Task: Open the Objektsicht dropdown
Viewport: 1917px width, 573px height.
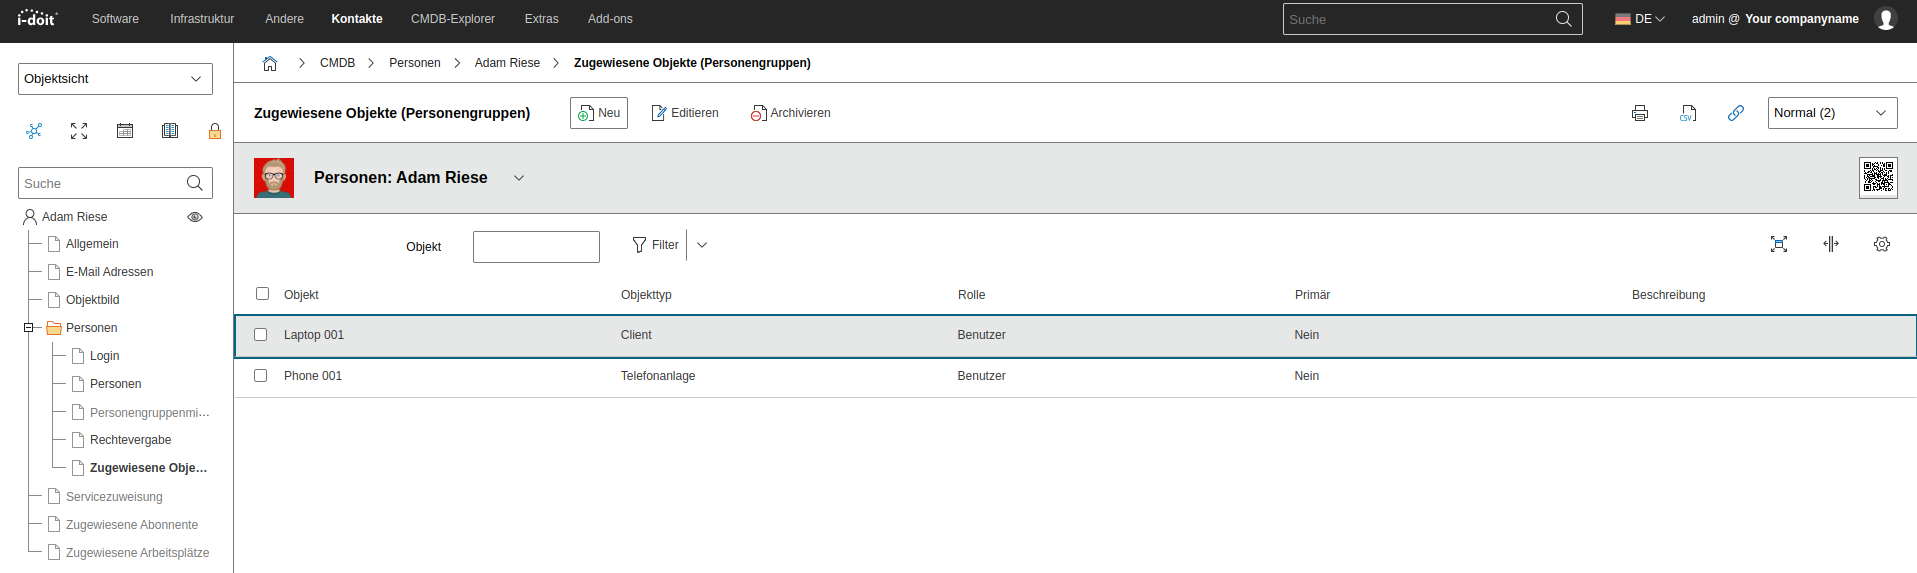Action: pos(115,79)
